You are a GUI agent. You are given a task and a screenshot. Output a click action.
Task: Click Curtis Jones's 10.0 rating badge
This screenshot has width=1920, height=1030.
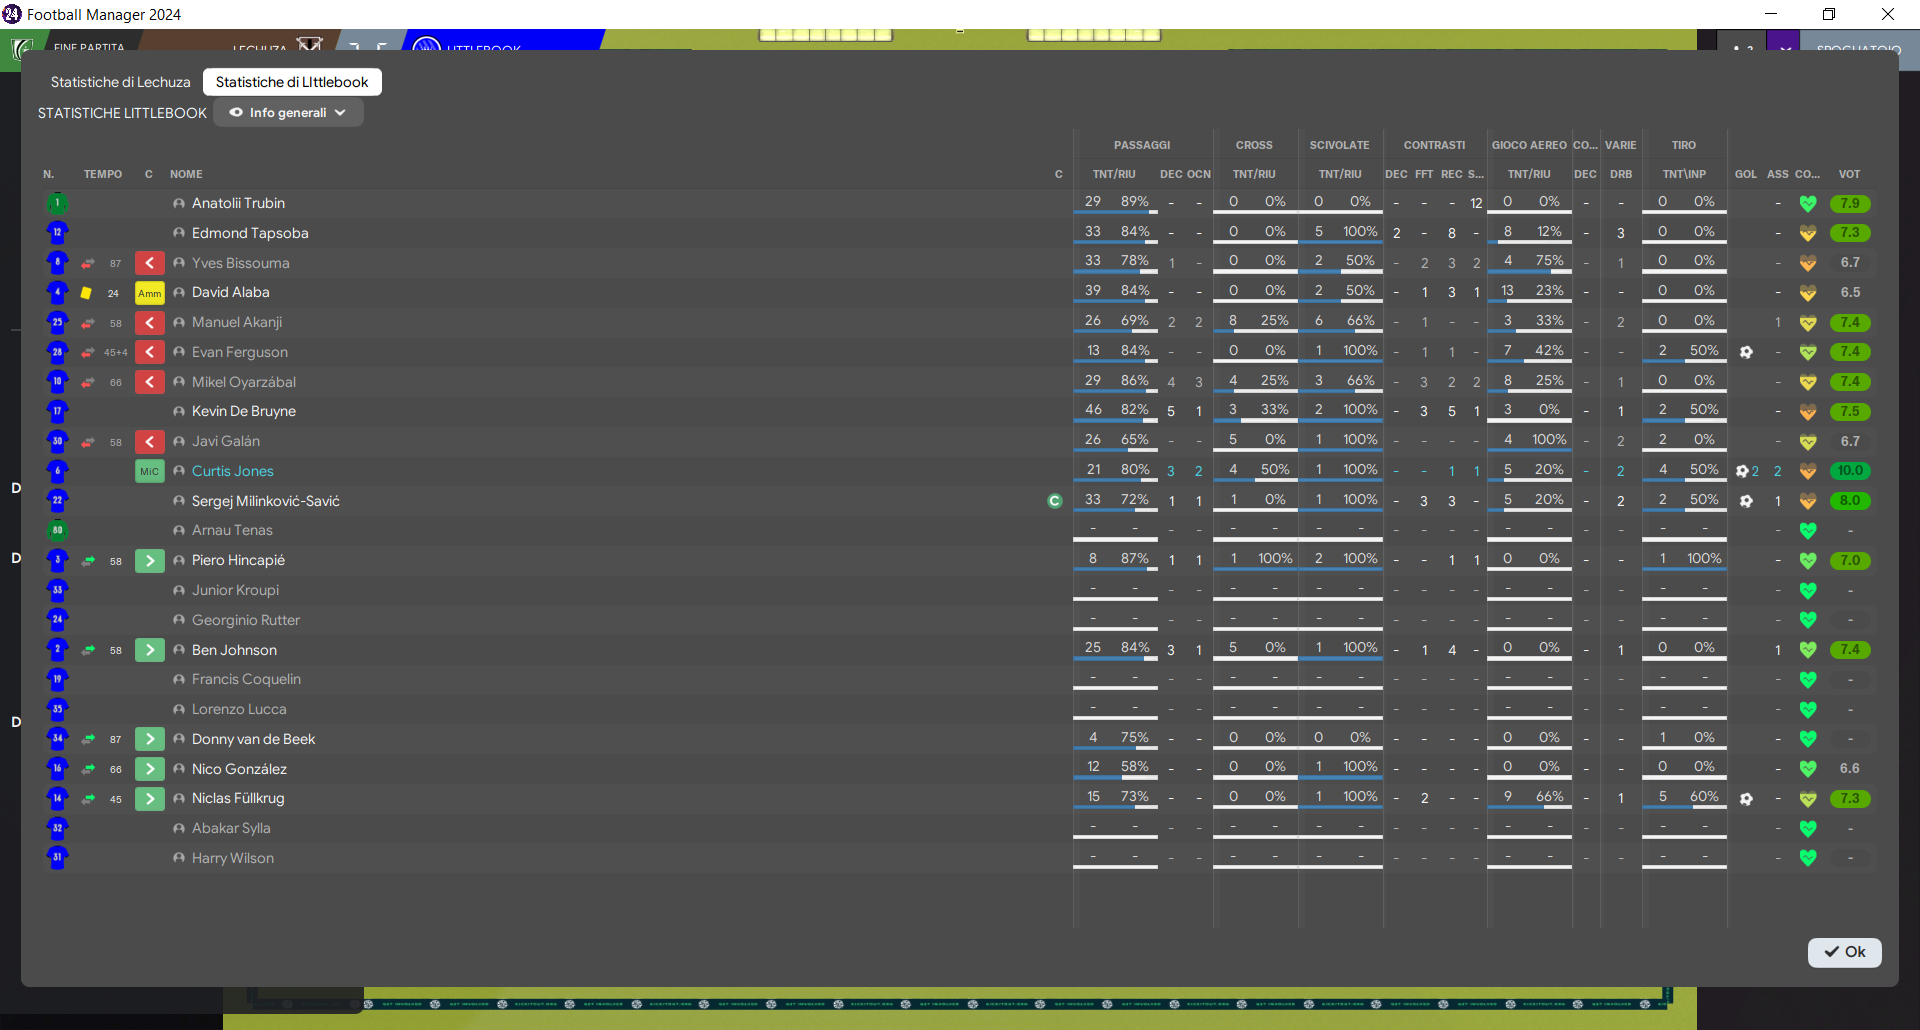tap(1850, 471)
